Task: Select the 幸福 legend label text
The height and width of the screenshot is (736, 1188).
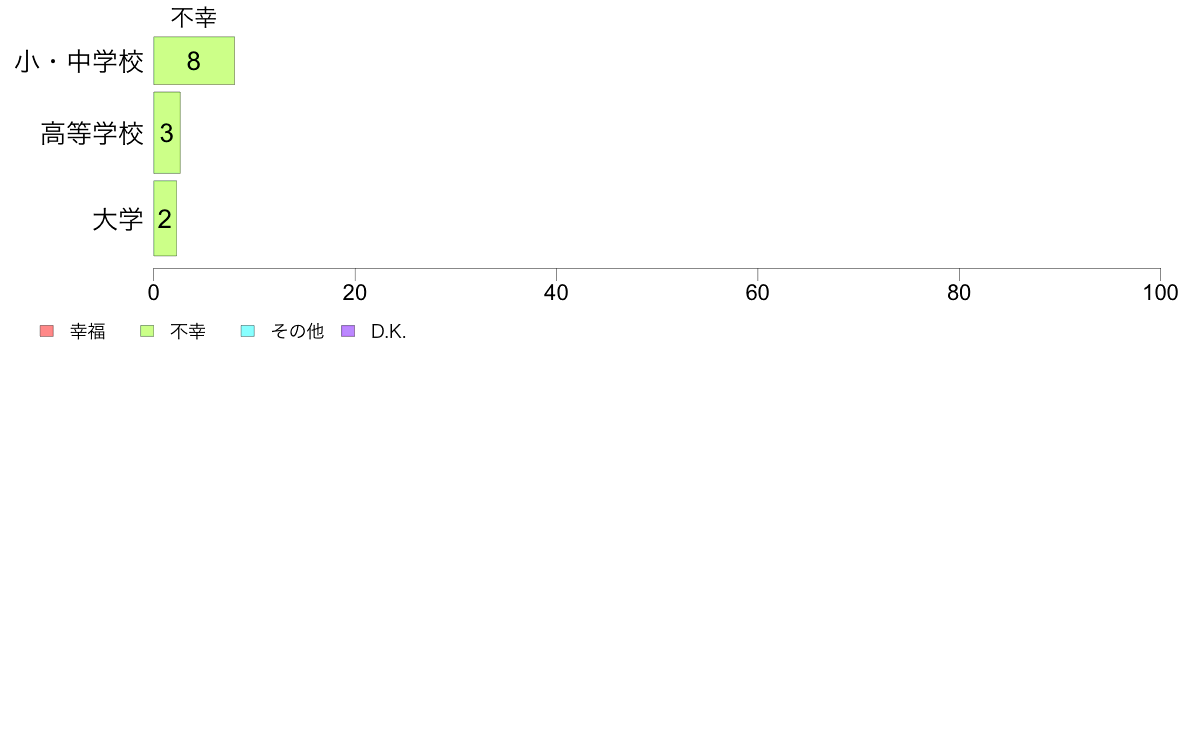Action: pos(88,332)
